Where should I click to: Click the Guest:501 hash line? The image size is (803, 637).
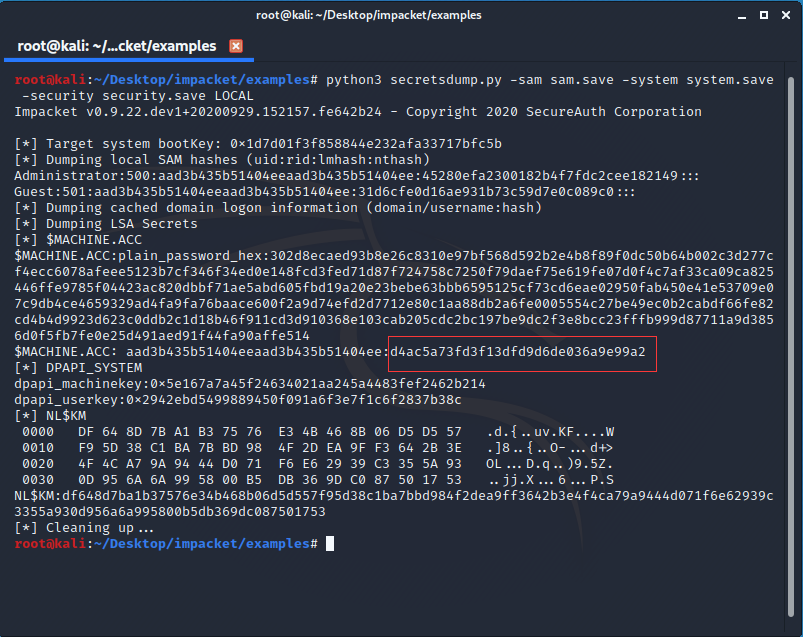tap(325, 192)
